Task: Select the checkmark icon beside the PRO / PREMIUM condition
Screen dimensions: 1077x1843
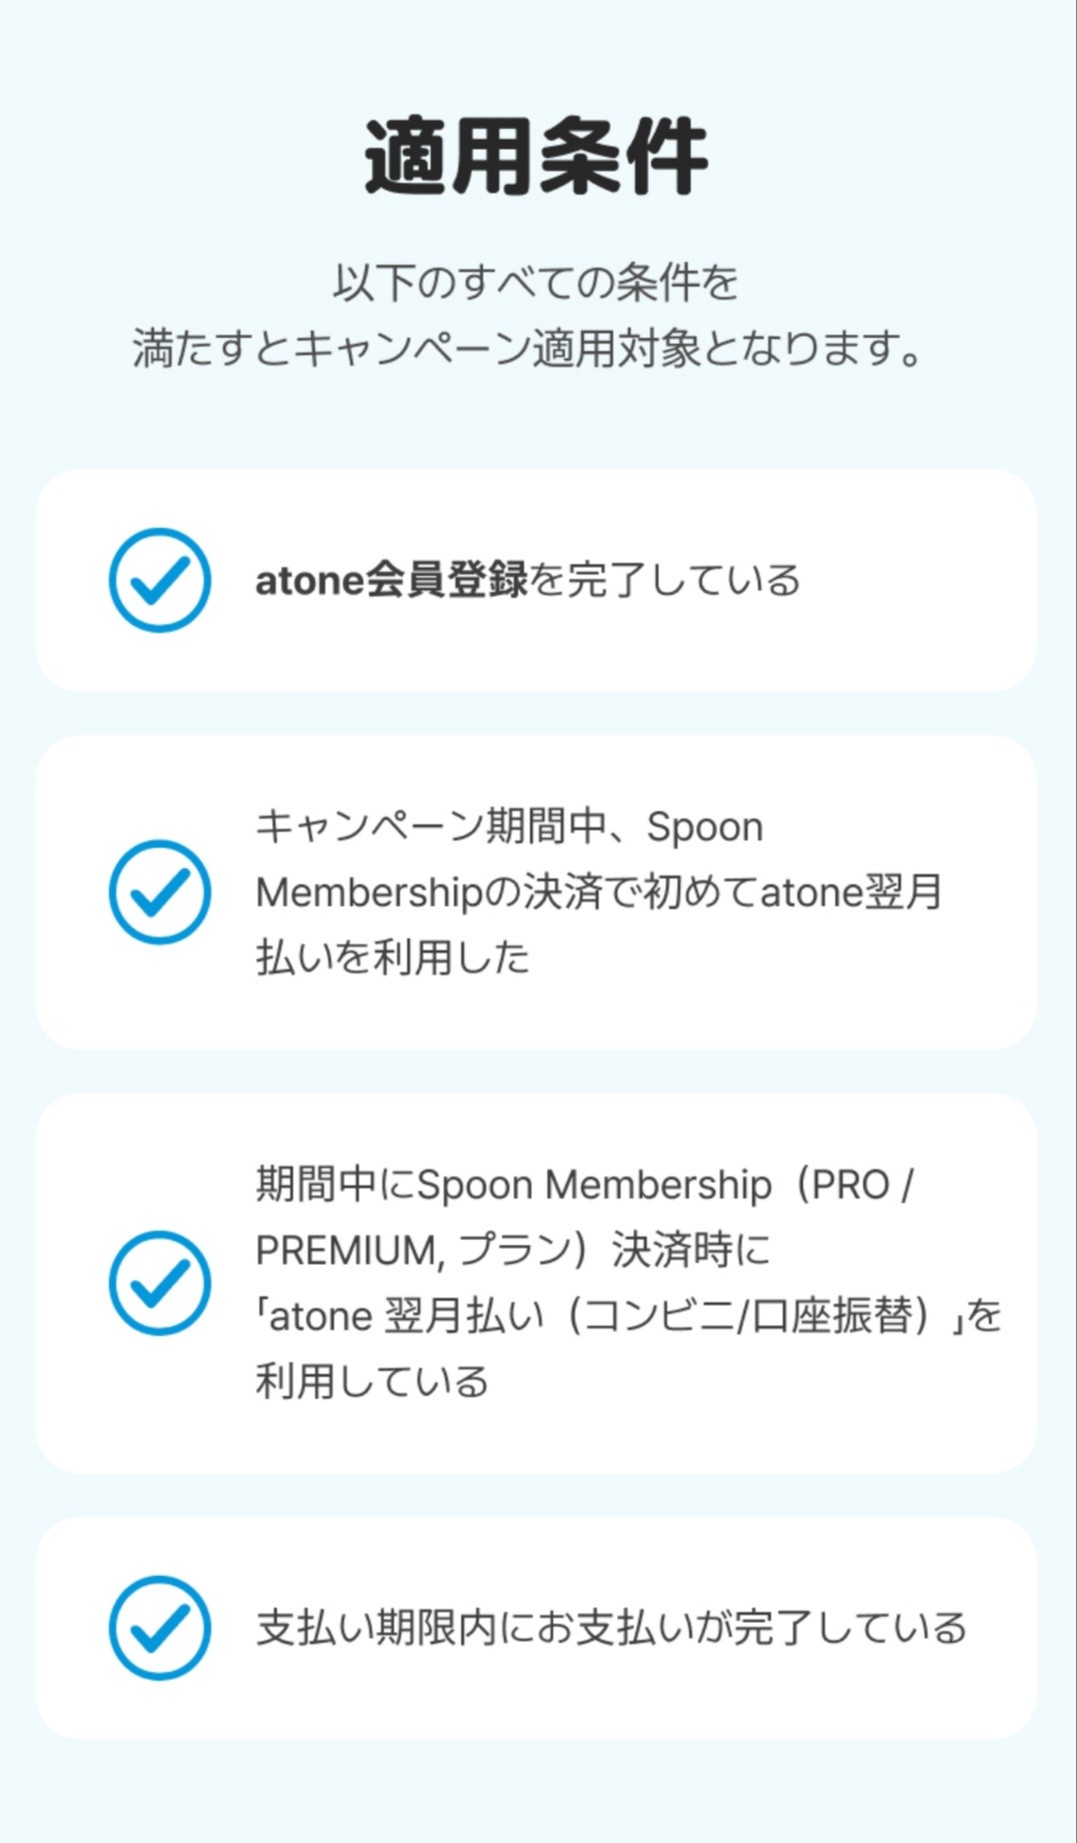Action: point(159,1282)
